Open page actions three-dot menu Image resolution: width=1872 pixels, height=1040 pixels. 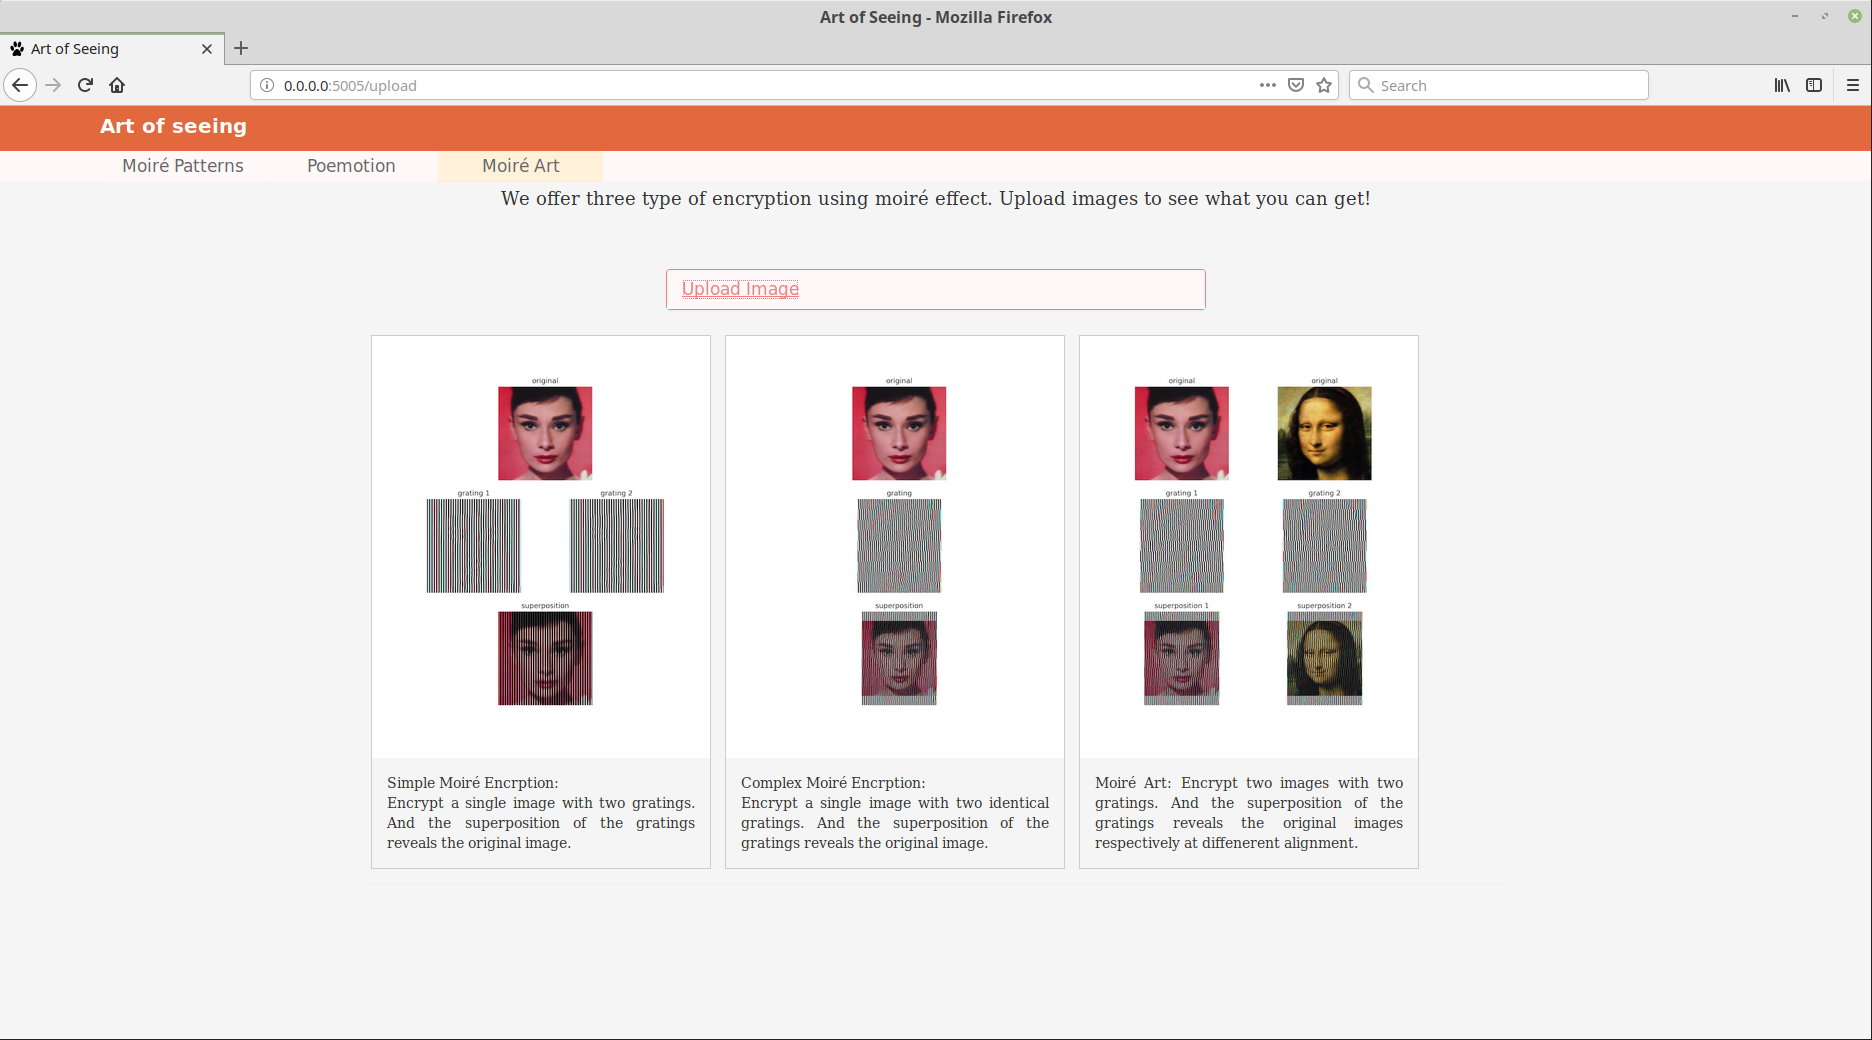[1268, 85]
